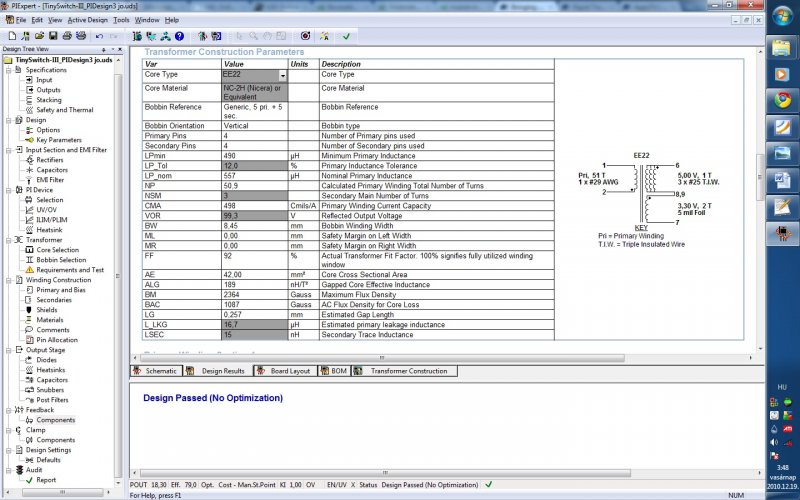Open an existing design with folder icon
This screenshot has width=800, height=500.
[x=39, y=36]
